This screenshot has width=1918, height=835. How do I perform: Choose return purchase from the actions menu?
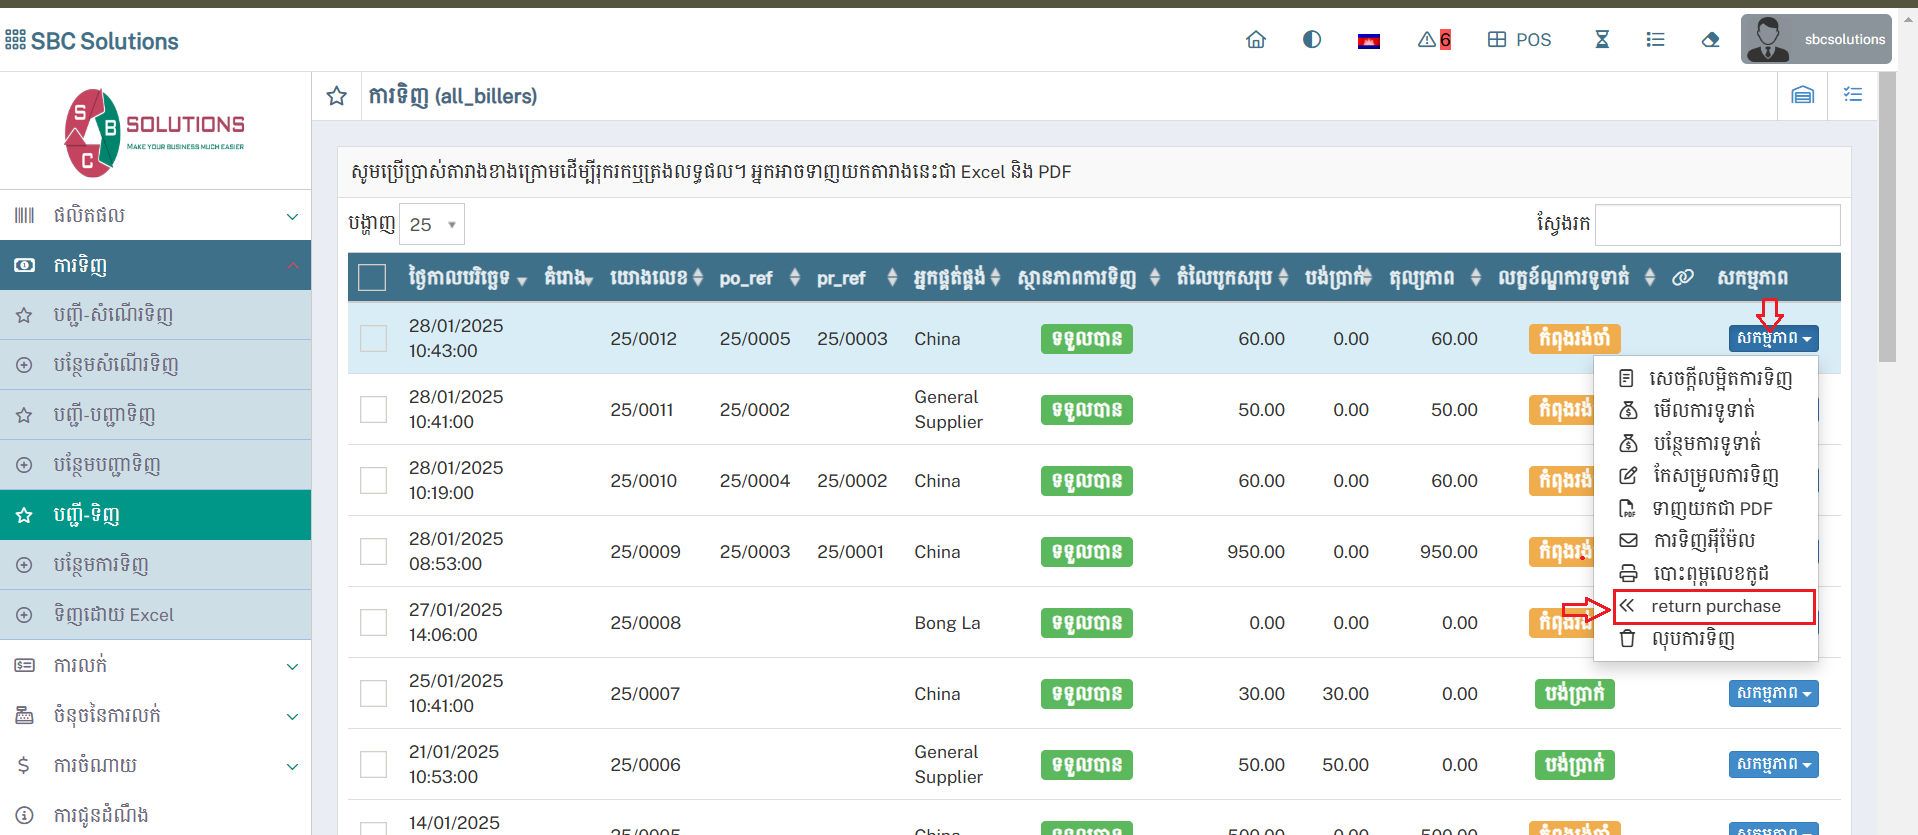click(x=1715, y=606)
